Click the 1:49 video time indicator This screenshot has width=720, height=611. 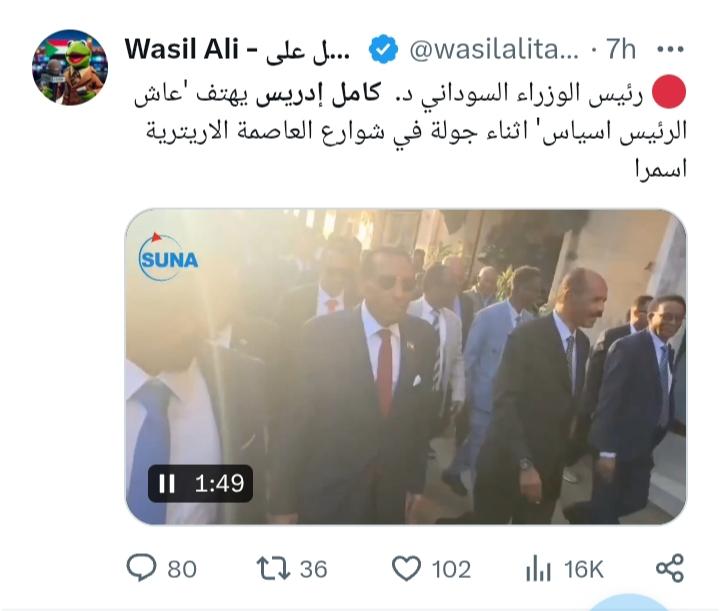tap(219, 483)
